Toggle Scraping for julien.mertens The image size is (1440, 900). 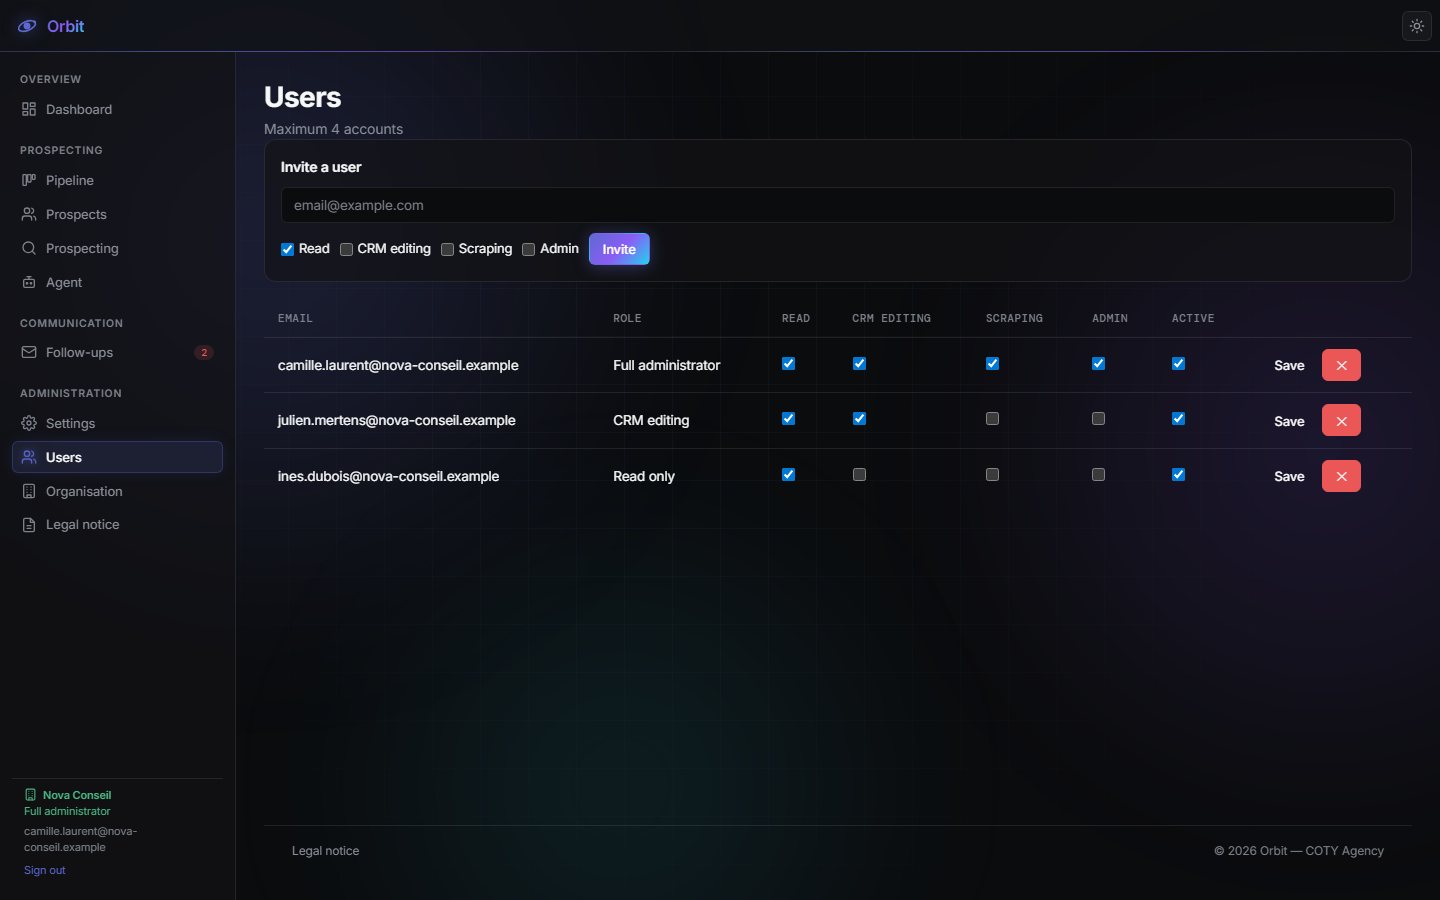(x=992, y=419)
